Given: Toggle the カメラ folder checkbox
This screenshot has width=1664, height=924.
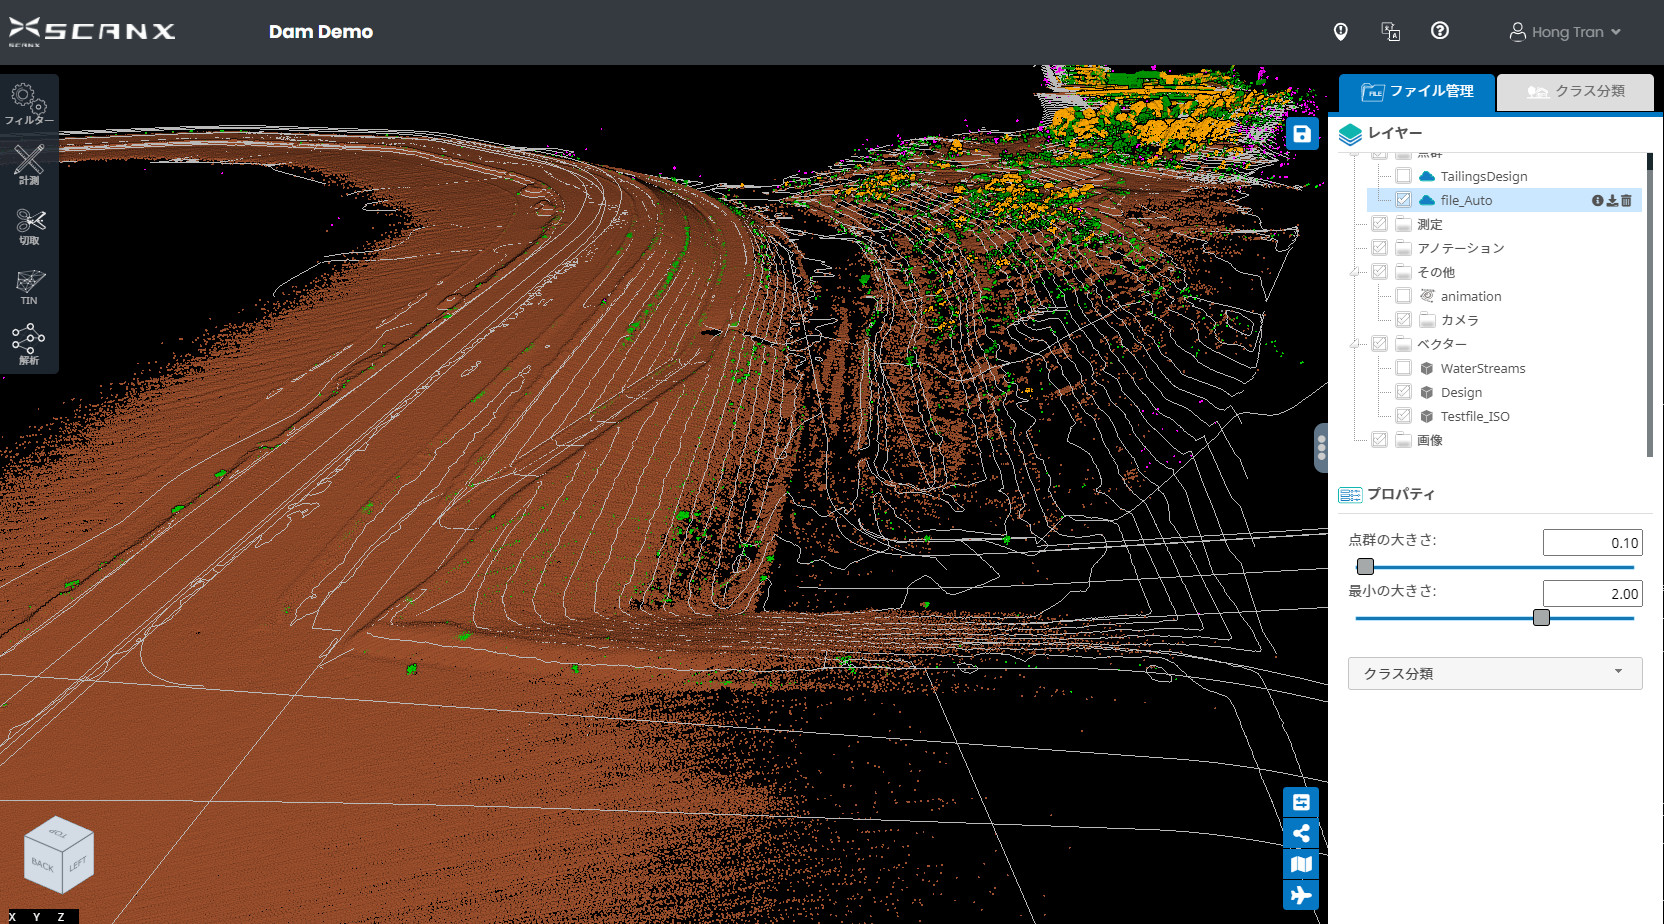Looking at the screenshot, I should coord(1404,320).
